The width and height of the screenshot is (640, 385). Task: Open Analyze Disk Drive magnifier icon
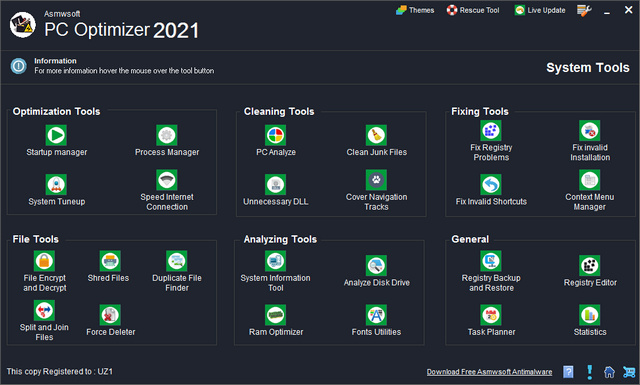click(376, 265)
